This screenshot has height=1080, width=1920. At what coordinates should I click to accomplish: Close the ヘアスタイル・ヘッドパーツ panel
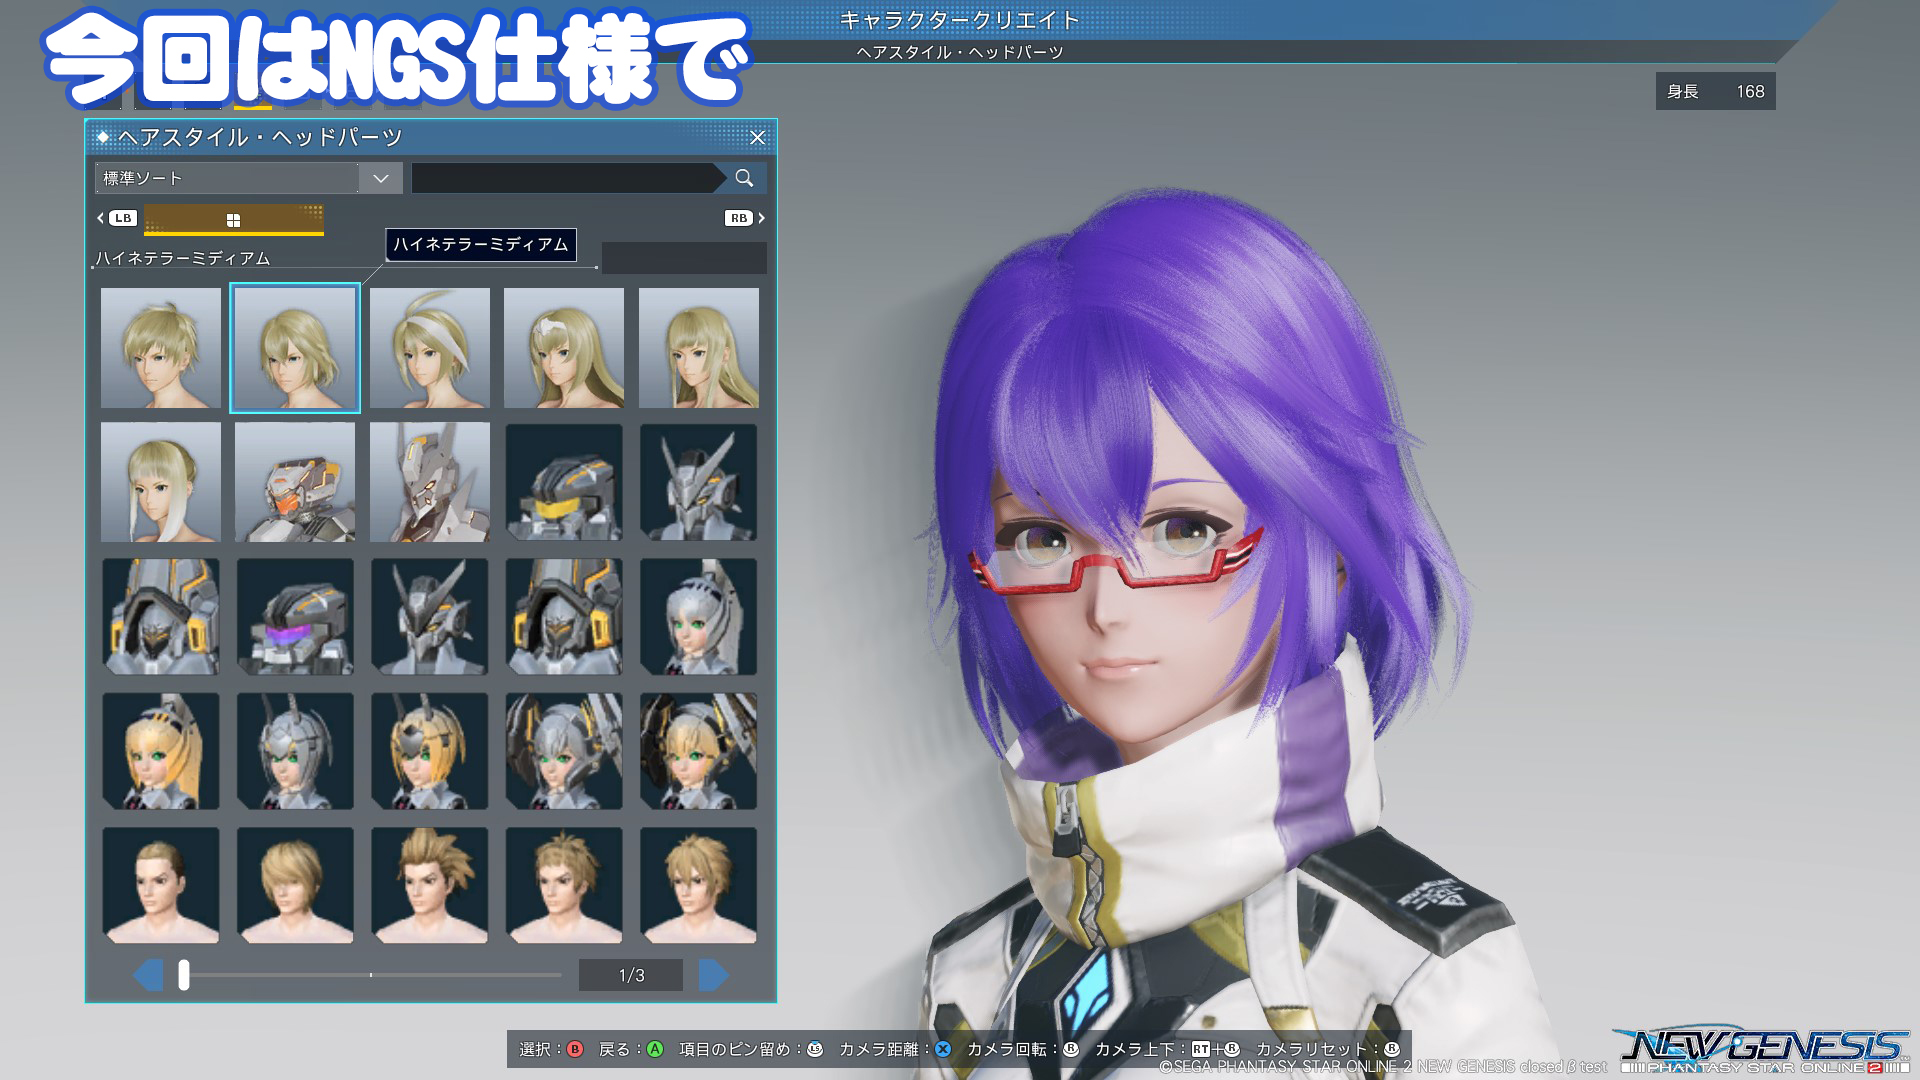tap(757, 137)
